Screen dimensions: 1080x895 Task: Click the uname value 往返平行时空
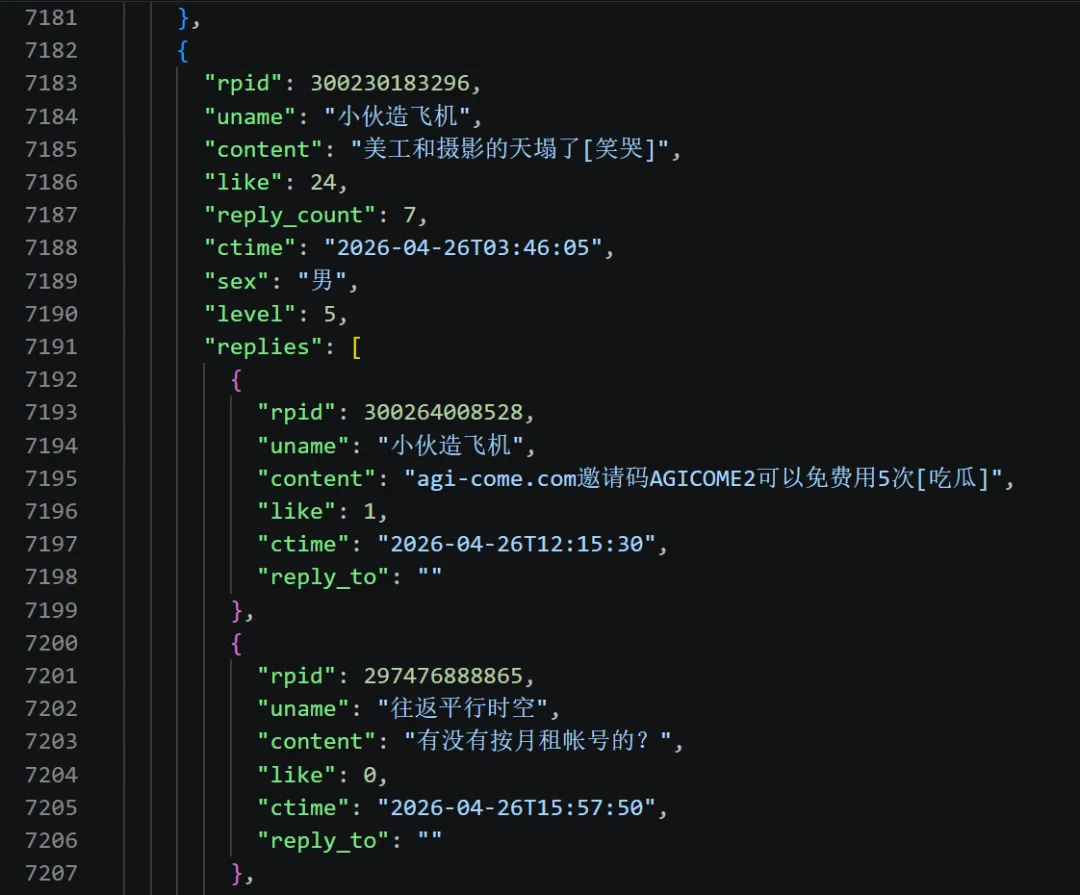(x=463, y=708)
